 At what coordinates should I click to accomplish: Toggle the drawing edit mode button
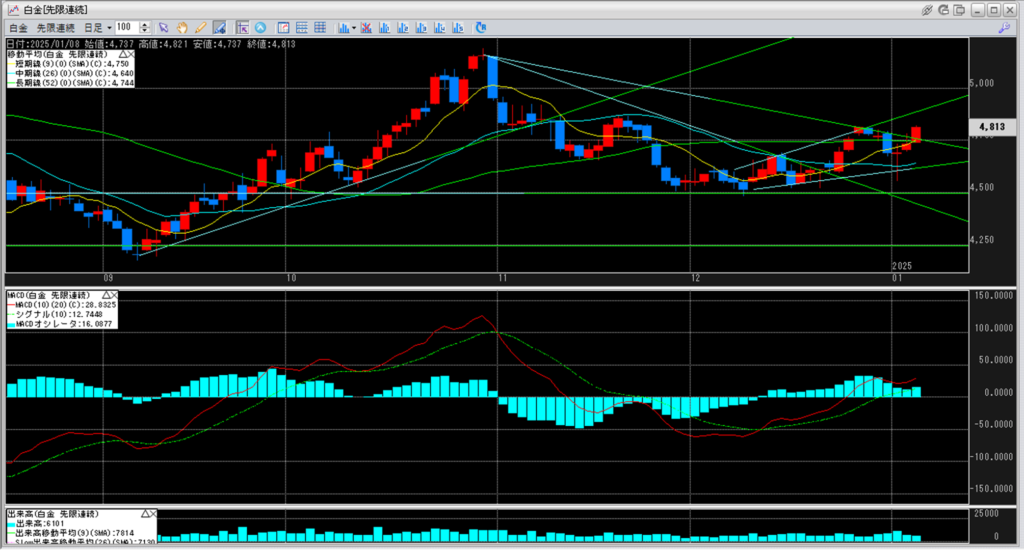(x=219, y=27)
